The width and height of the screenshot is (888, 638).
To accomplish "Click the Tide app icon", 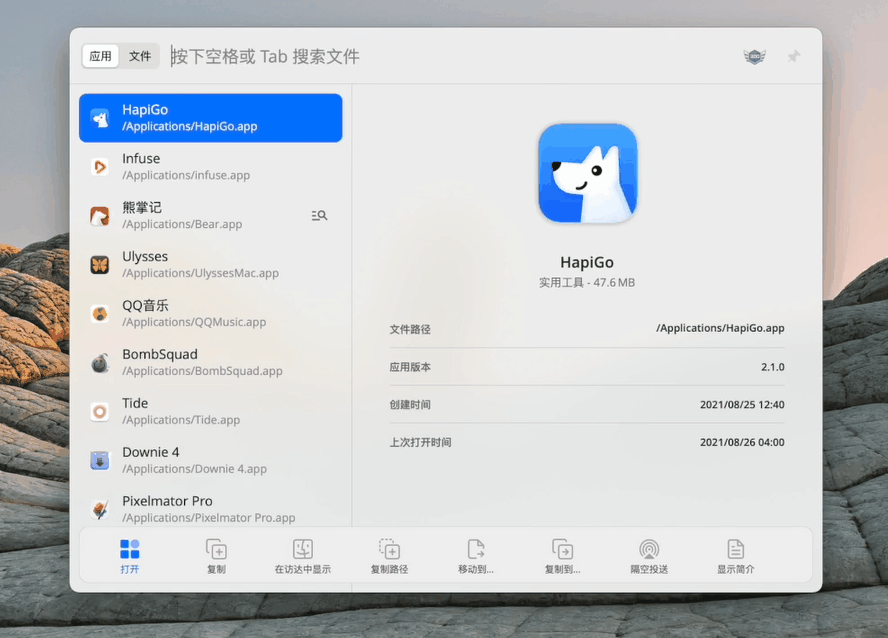I will click(100, 412).
